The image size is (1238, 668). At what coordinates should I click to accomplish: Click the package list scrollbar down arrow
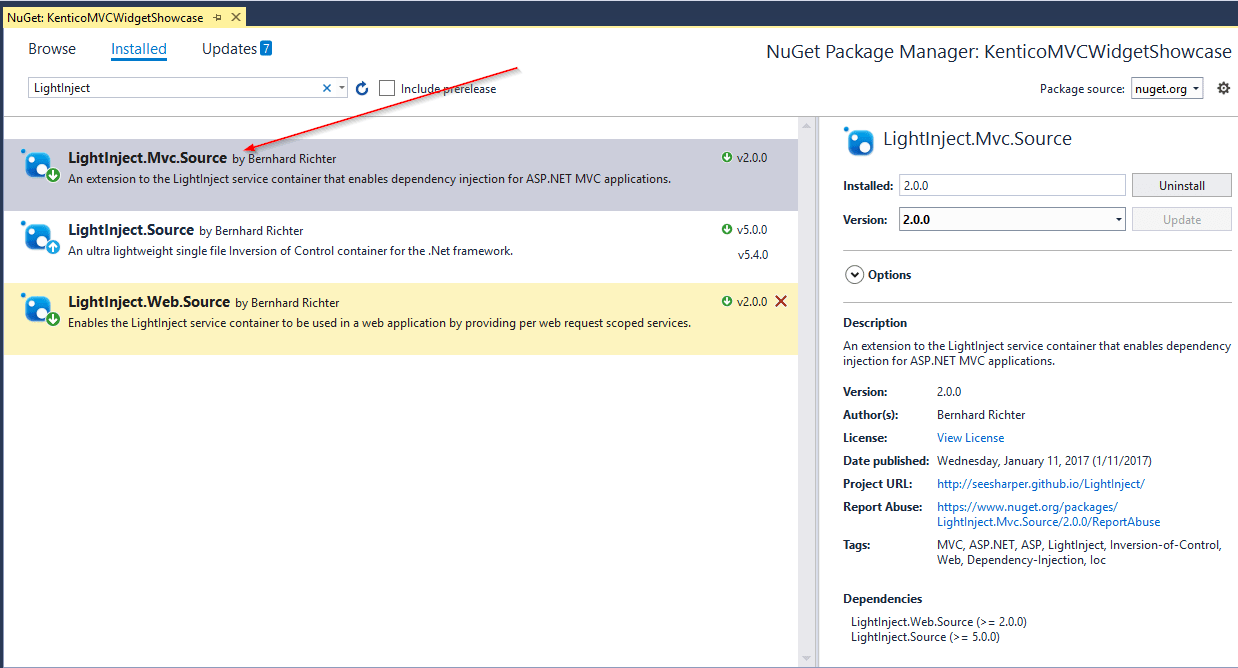pyautogui.click(x=806, y=658)
